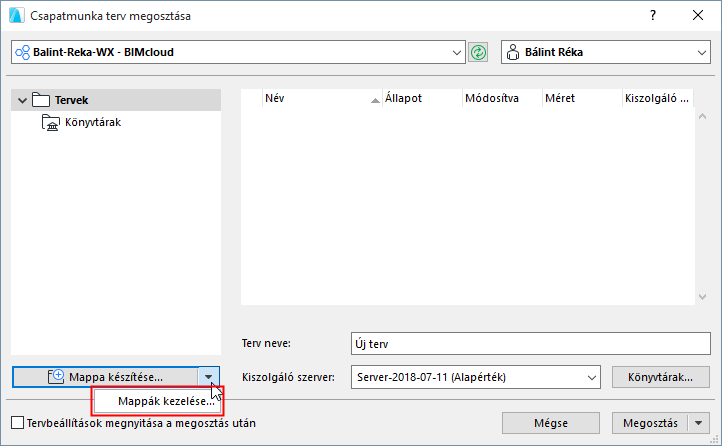Click the Tervek folder icon
The image size is (722, 446).
point(41,100)
